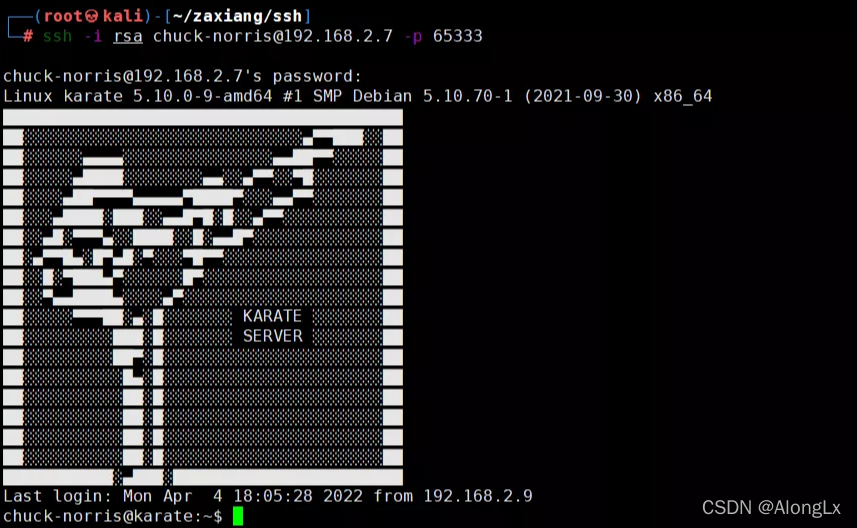Viewport: 857px width, 528px height.
Task: Click the 'x86_64' architecture text
Action: tap(683, 96)
